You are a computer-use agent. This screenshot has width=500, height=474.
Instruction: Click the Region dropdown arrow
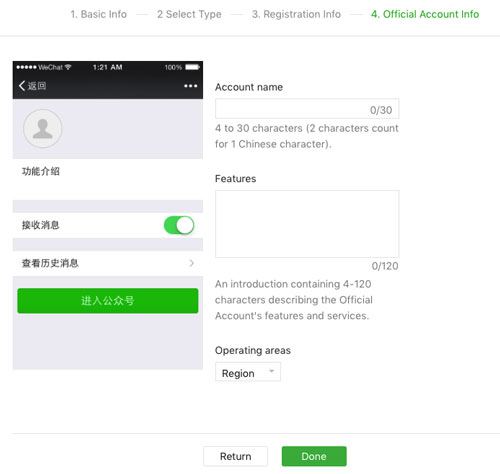[x=271, y=371]
